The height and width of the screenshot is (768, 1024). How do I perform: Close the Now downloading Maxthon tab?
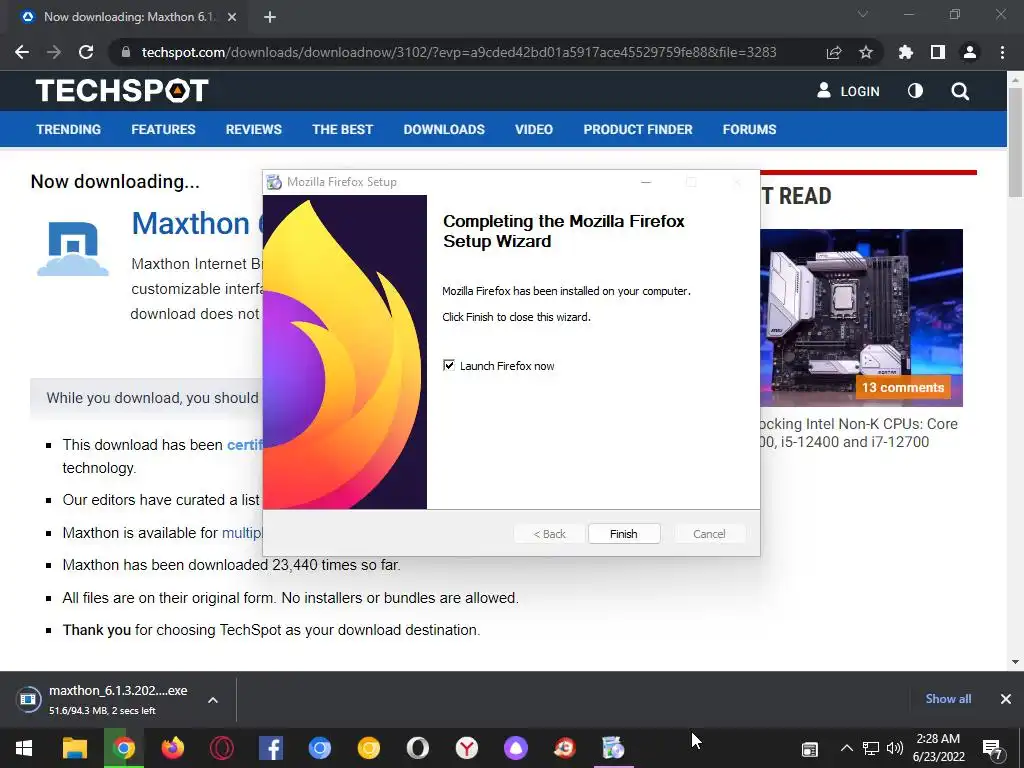[x=232, y=17]
